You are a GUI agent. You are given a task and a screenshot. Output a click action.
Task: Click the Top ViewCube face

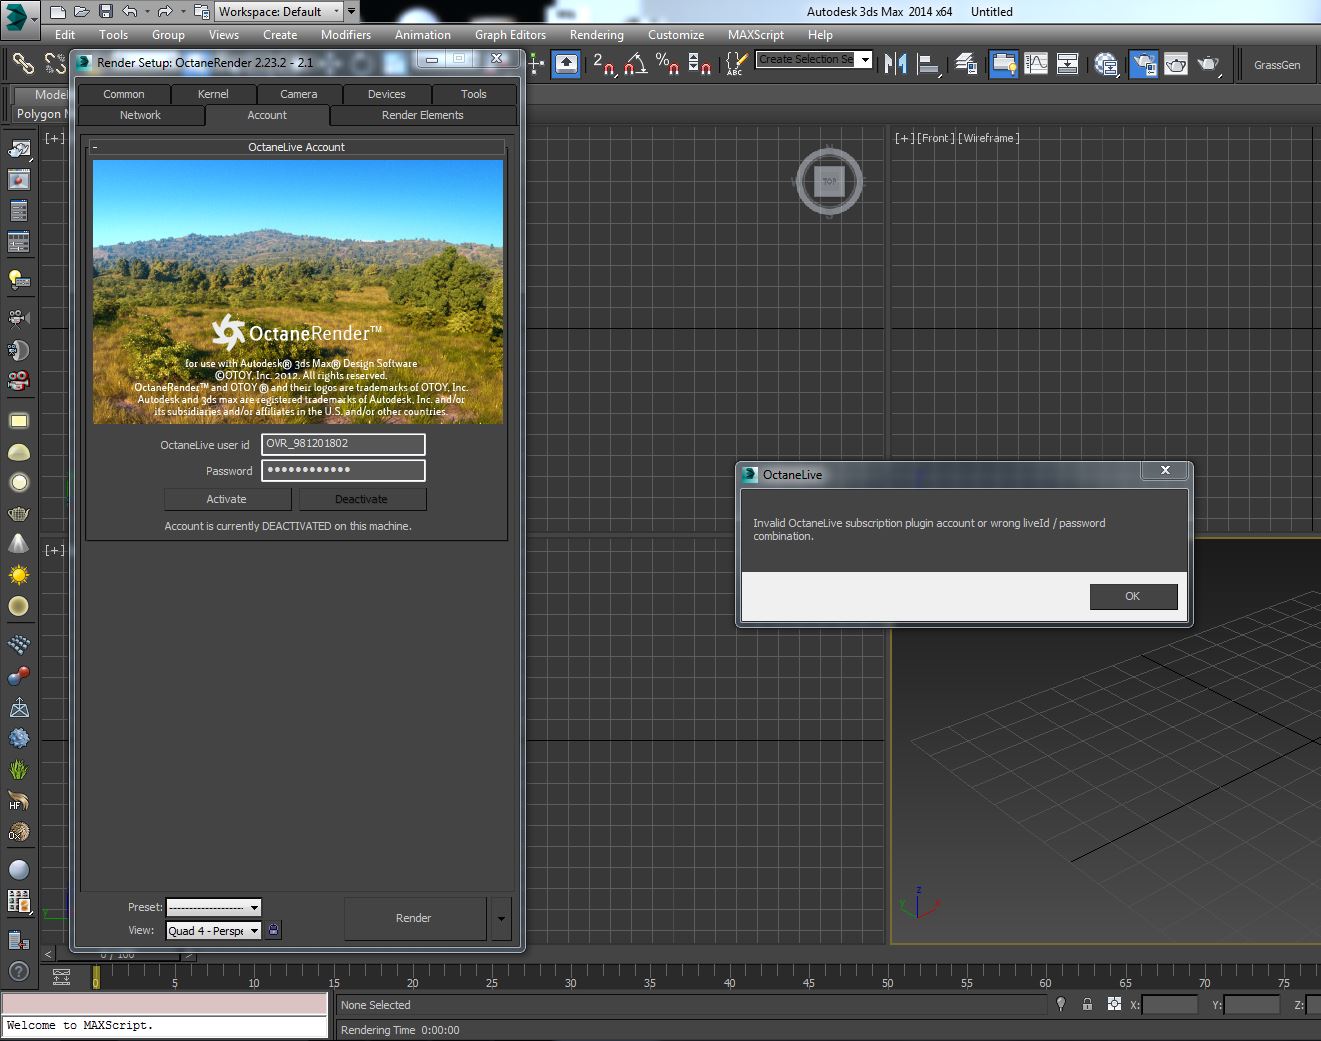(829, 181)
